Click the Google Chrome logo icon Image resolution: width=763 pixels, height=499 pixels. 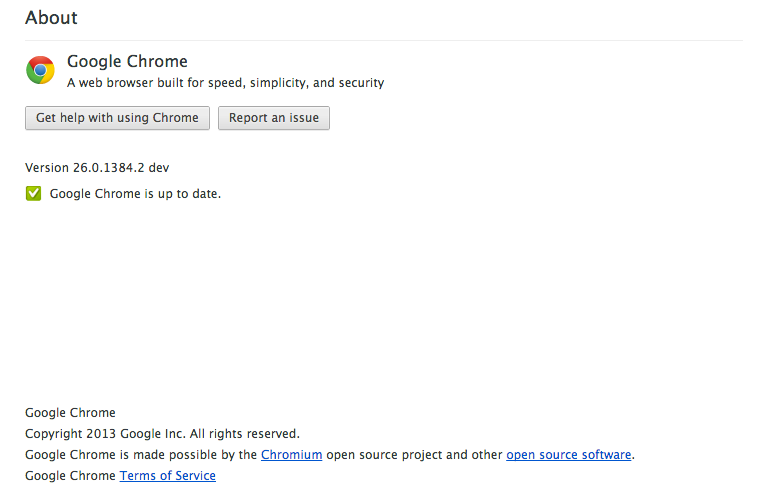click(x=40, y=70)
